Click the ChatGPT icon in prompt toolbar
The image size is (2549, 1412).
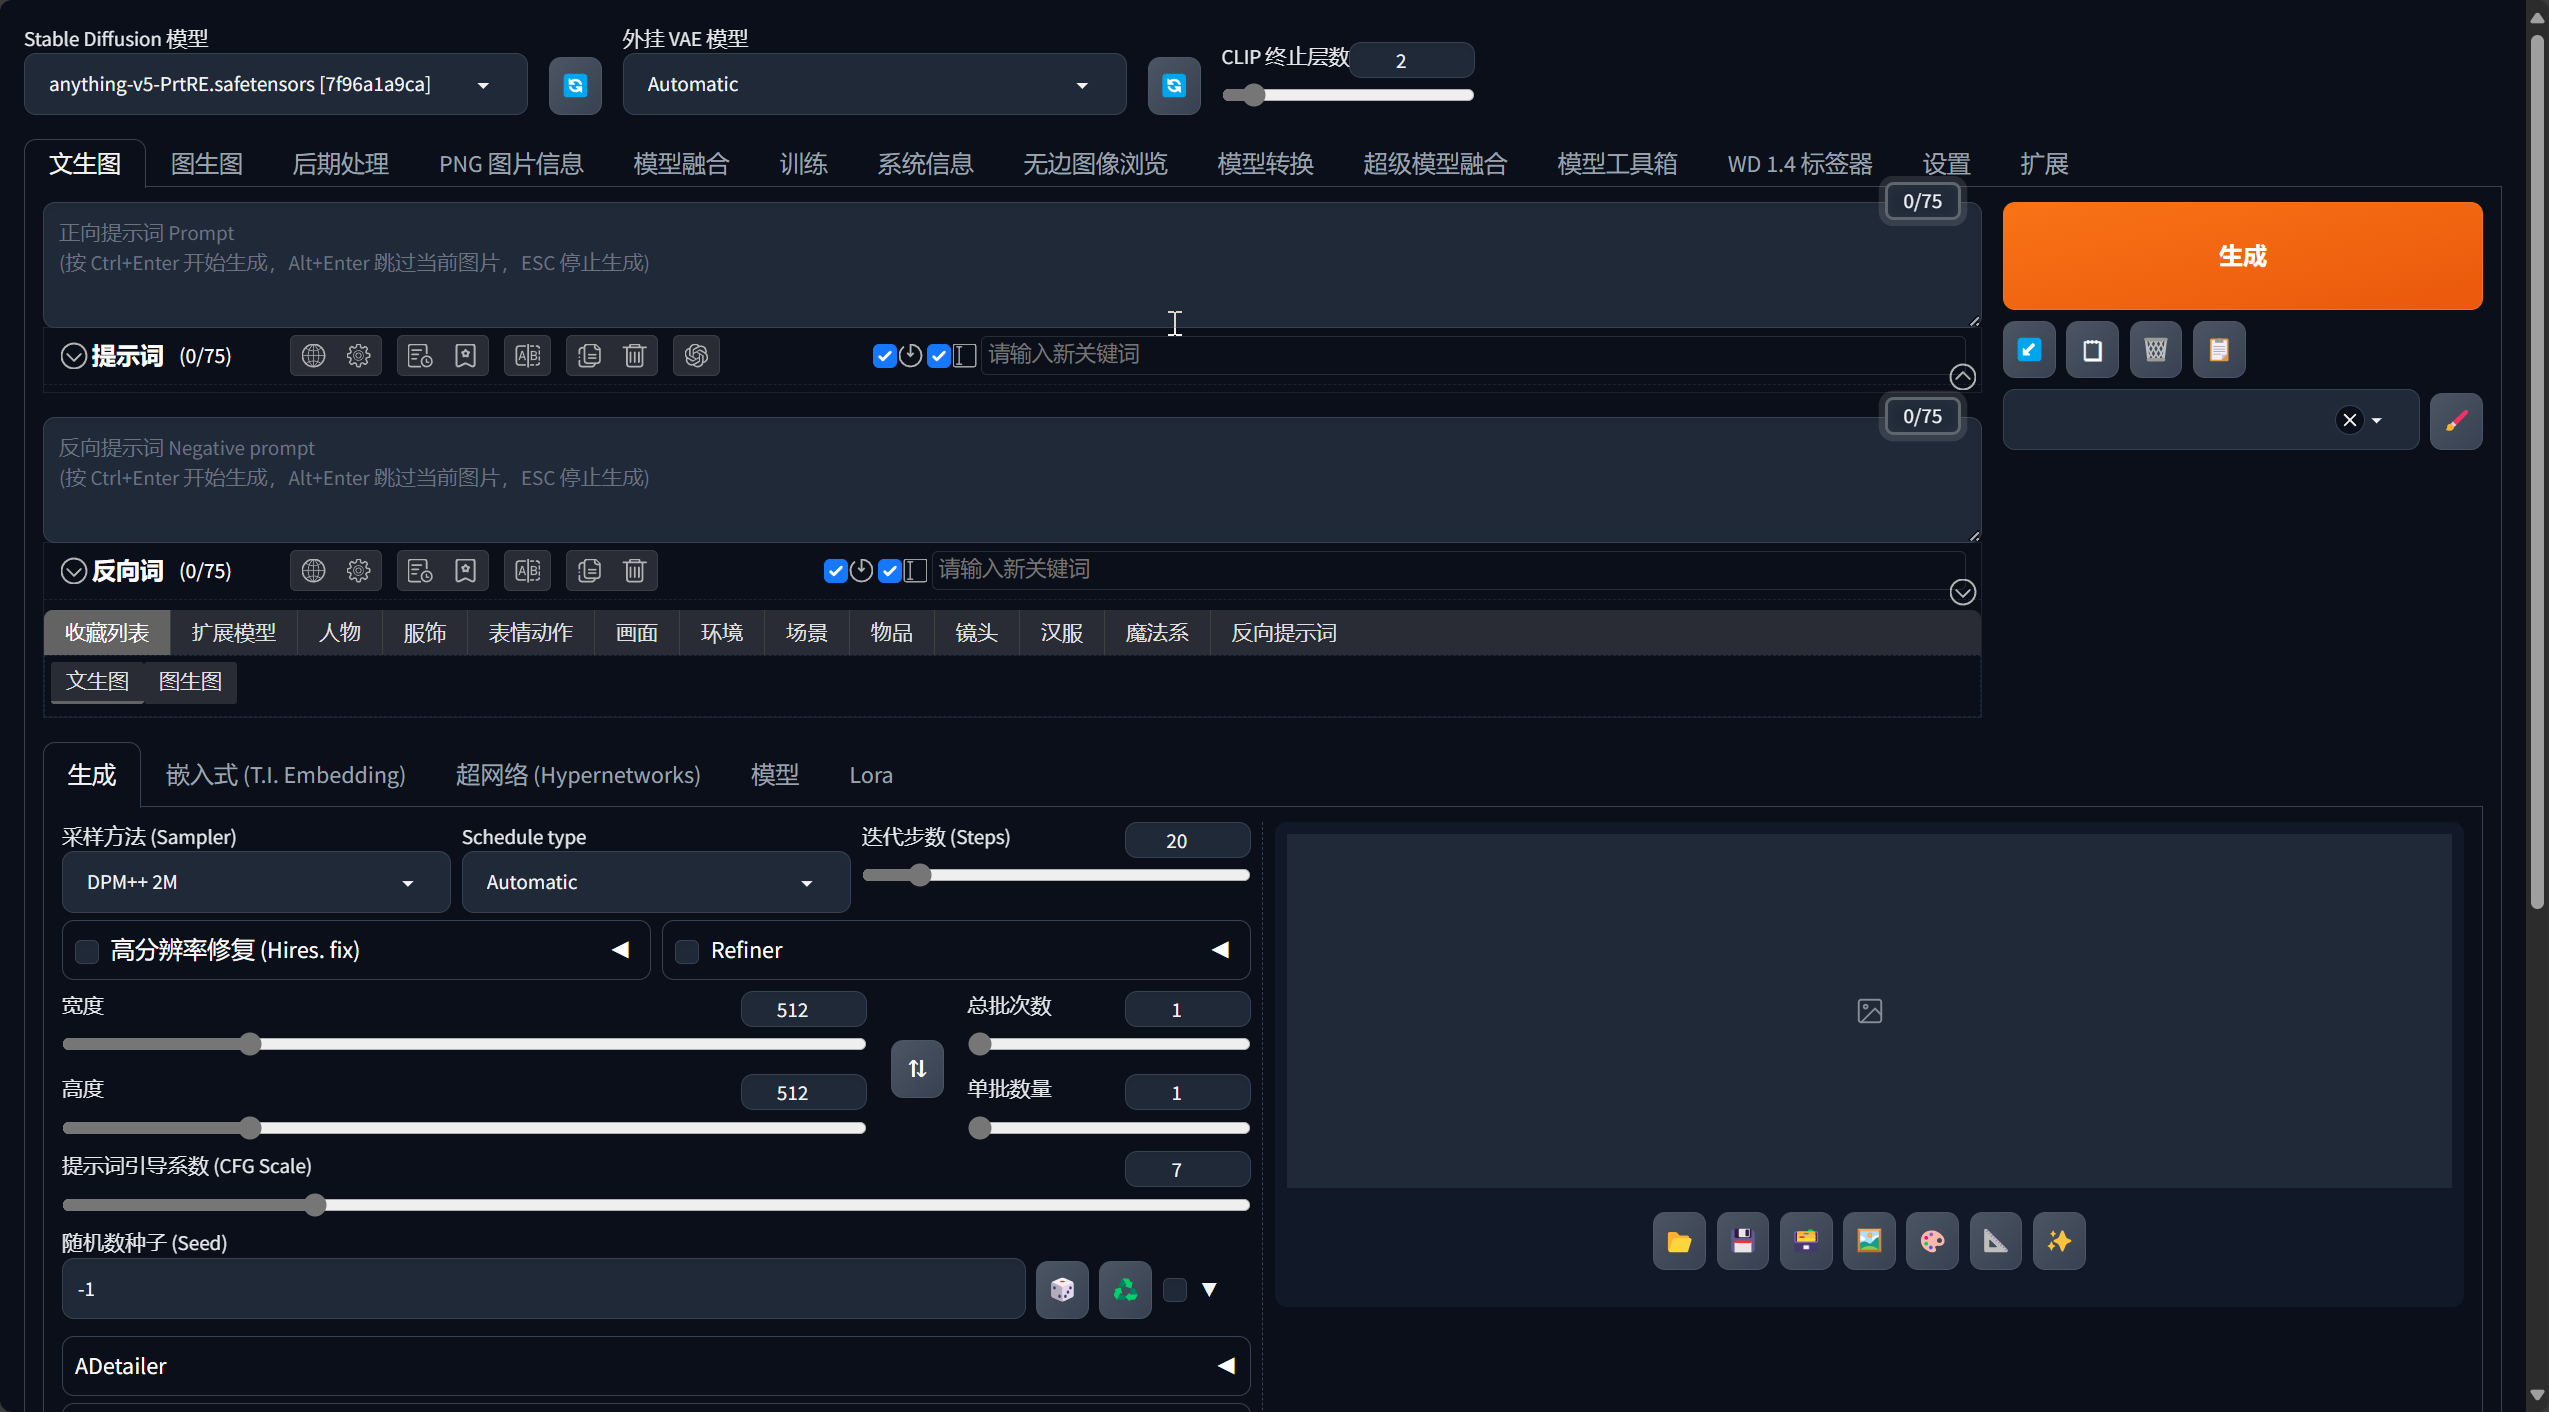click(697, 356)
